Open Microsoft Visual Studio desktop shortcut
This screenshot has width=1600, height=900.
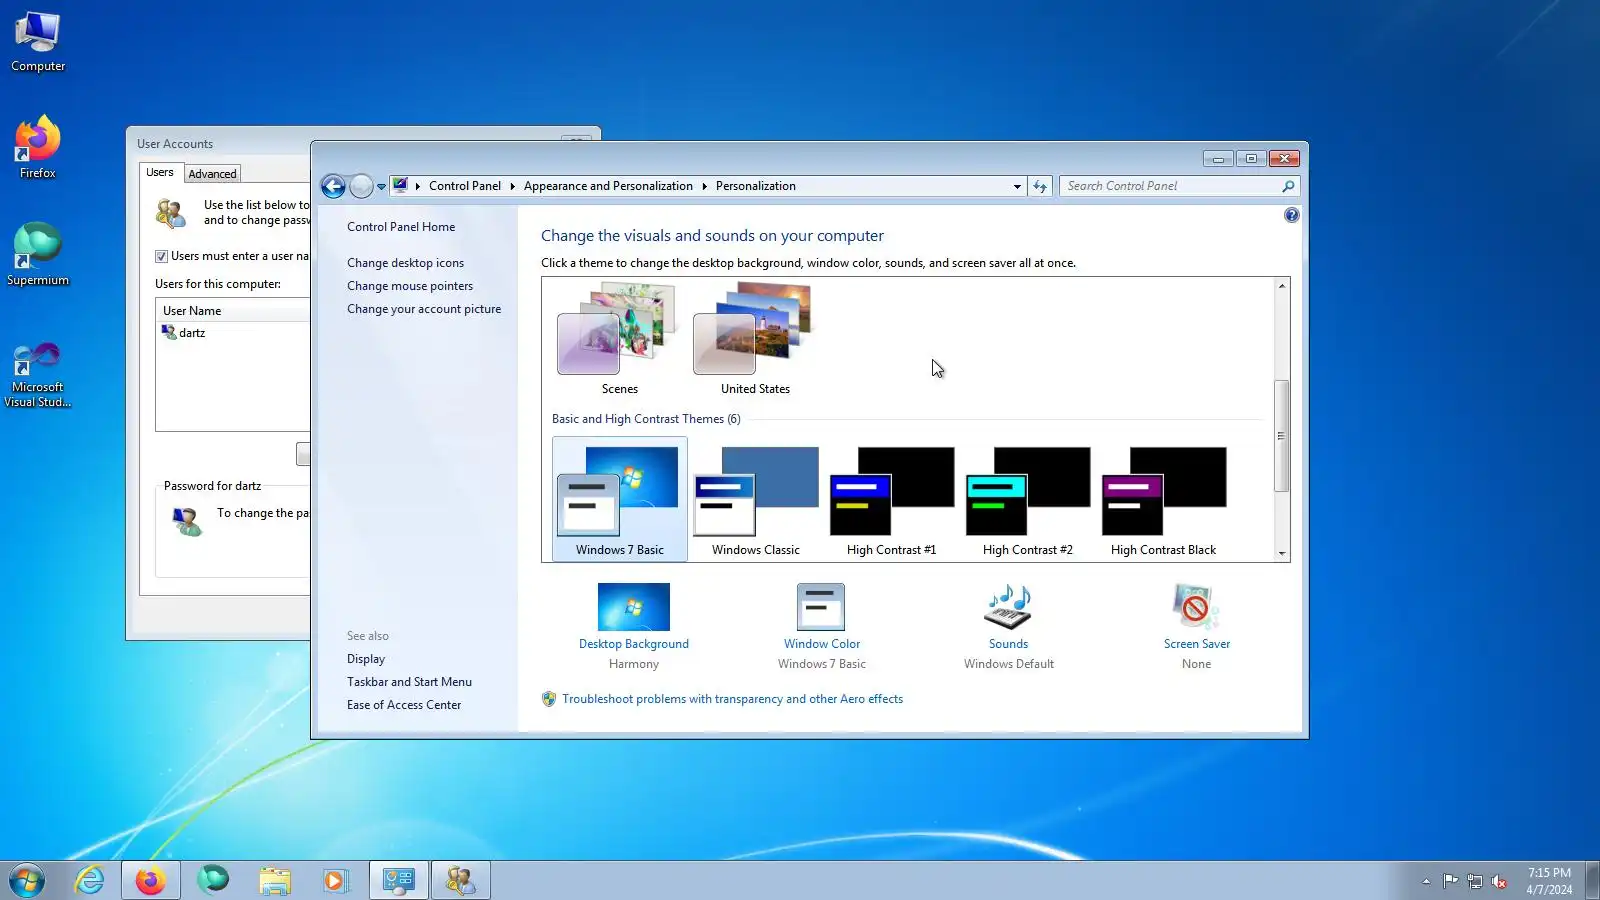pos(38,375)
